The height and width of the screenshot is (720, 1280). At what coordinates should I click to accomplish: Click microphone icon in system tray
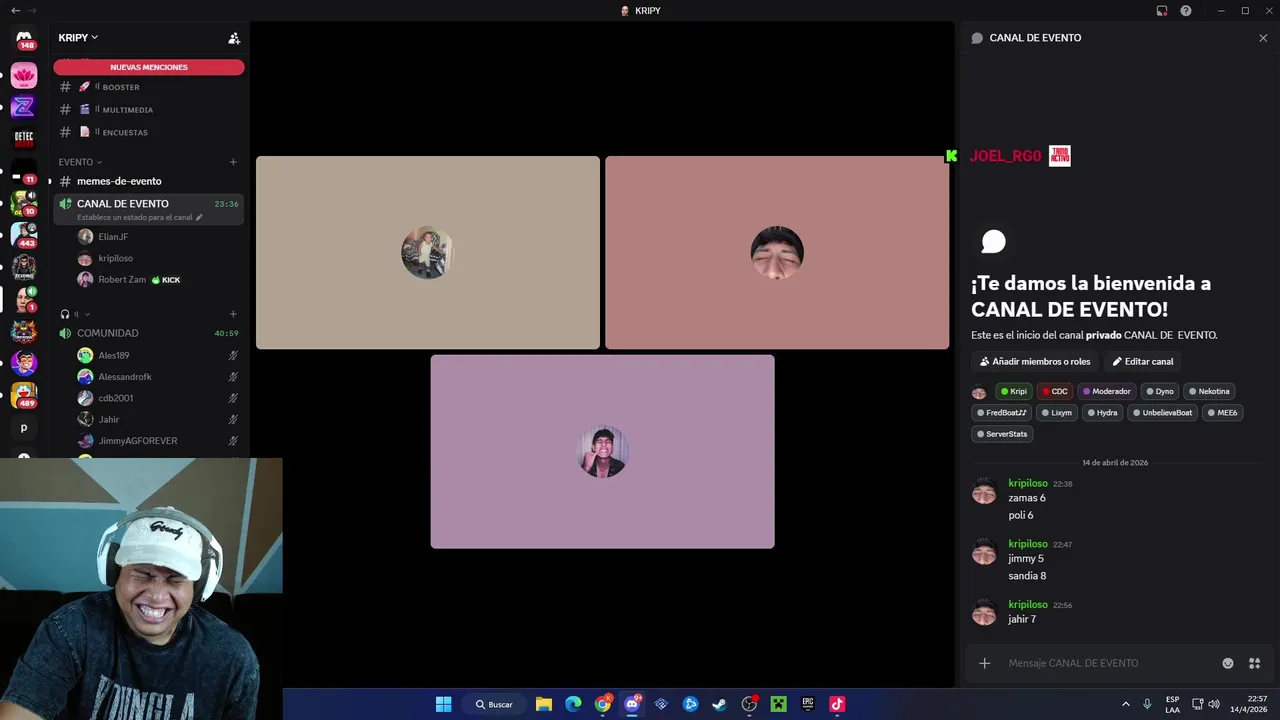[1147, 704]
